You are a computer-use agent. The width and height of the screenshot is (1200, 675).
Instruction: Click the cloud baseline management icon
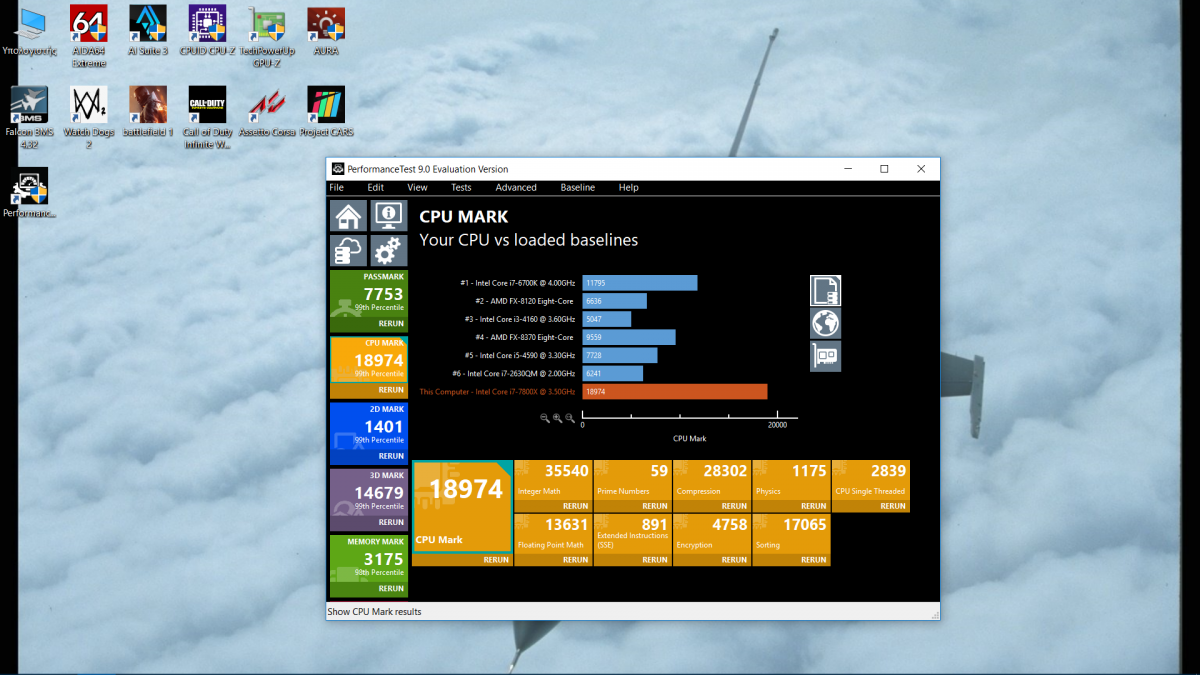pos(348,251)
